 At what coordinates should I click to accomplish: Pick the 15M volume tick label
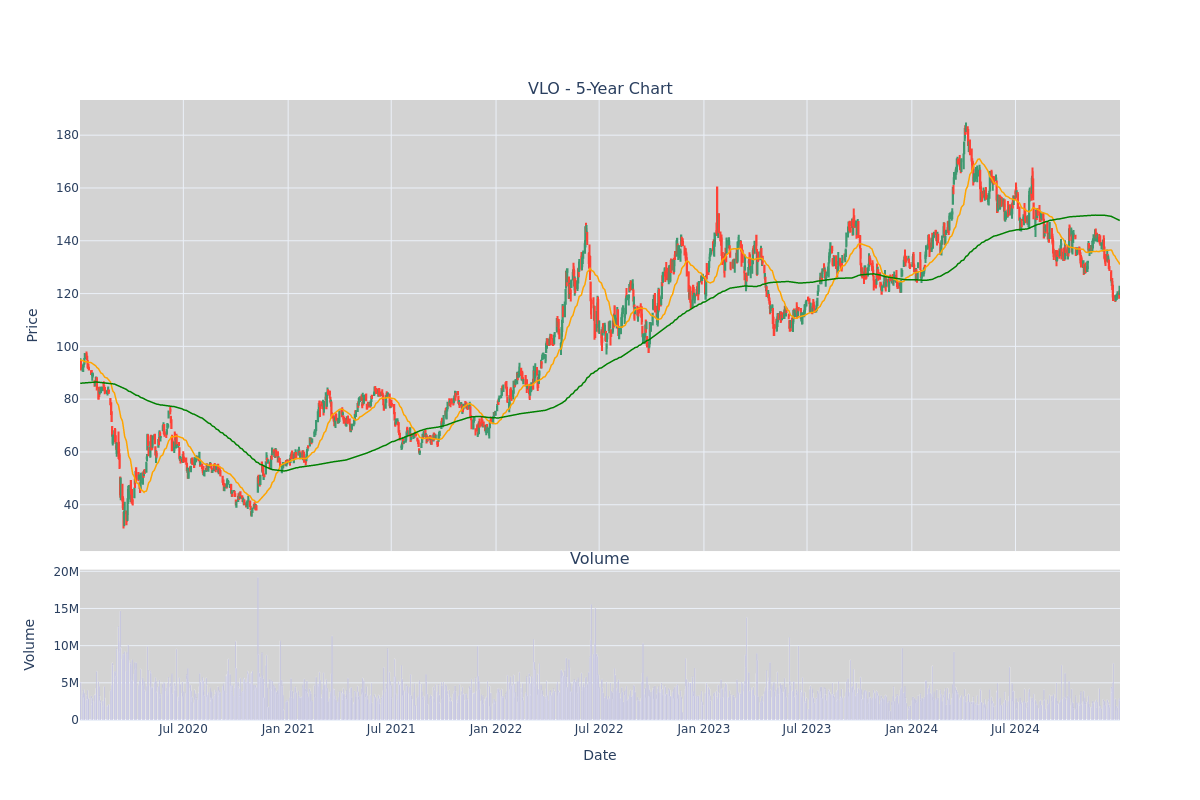(66, 609)
